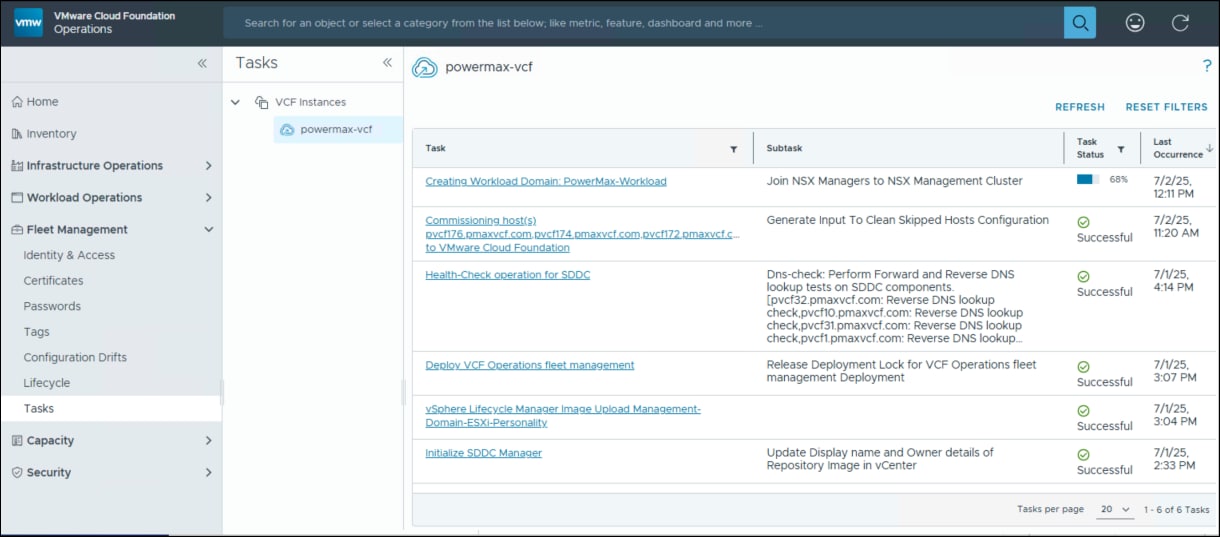Click the Fleet Management icon

[17, 230]
